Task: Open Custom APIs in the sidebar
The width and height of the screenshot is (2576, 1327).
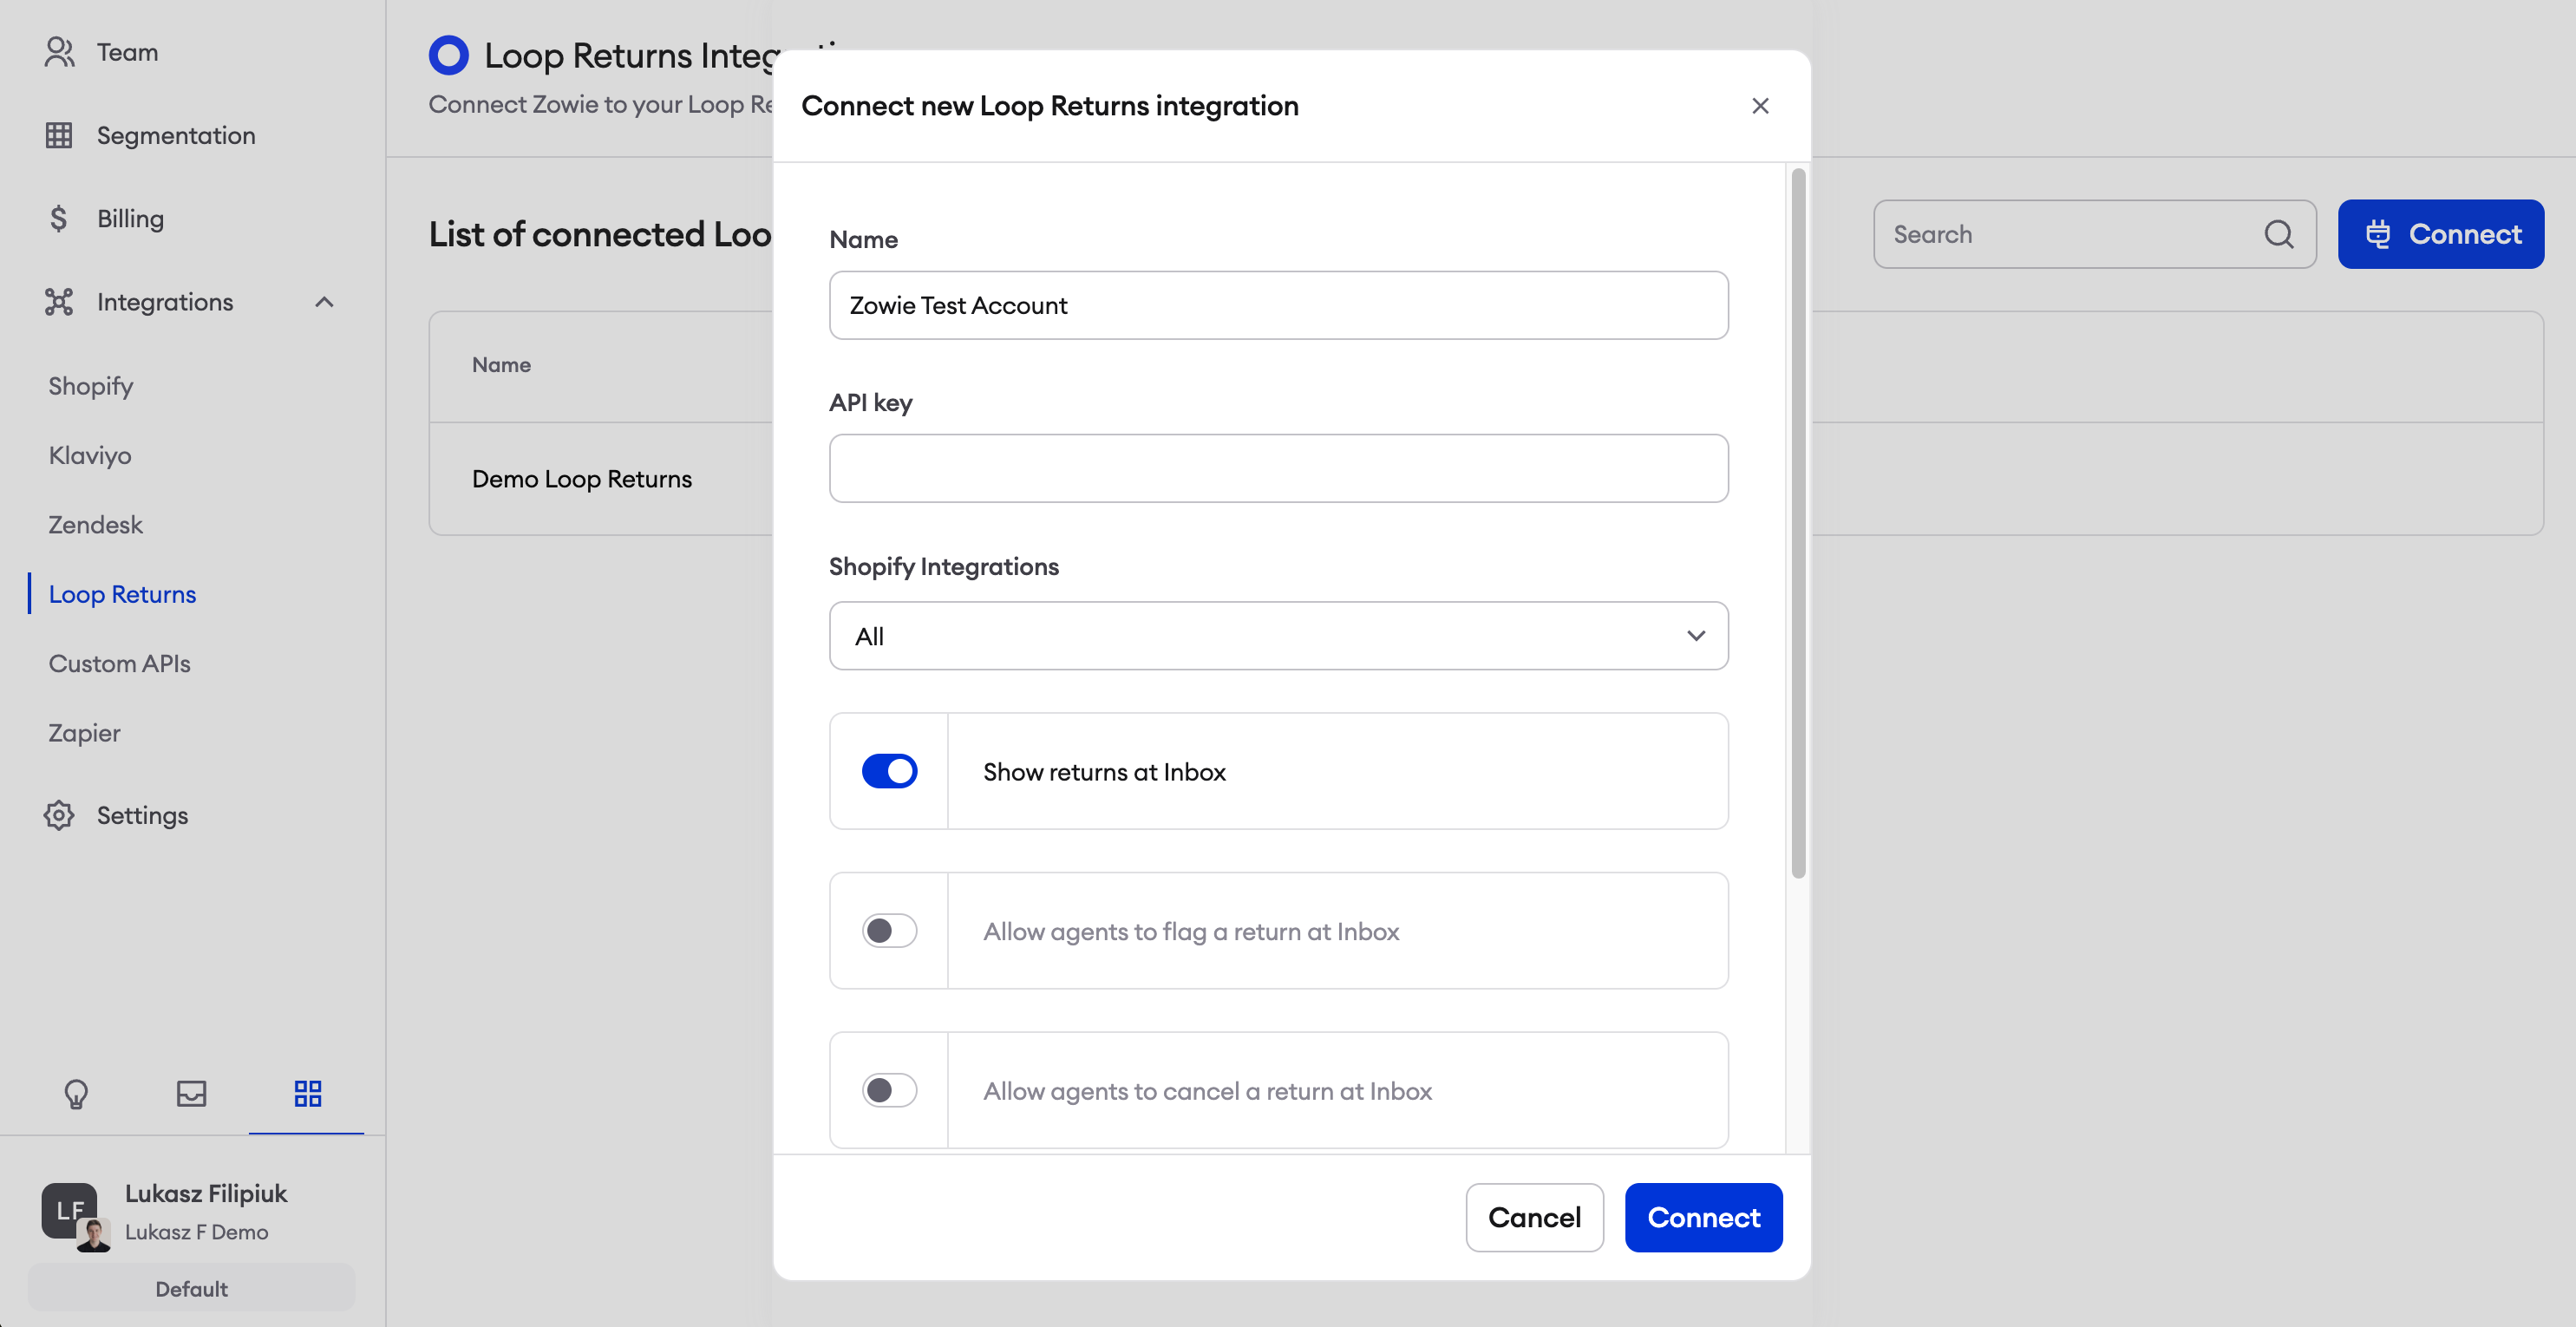Action: pos(119,663)
